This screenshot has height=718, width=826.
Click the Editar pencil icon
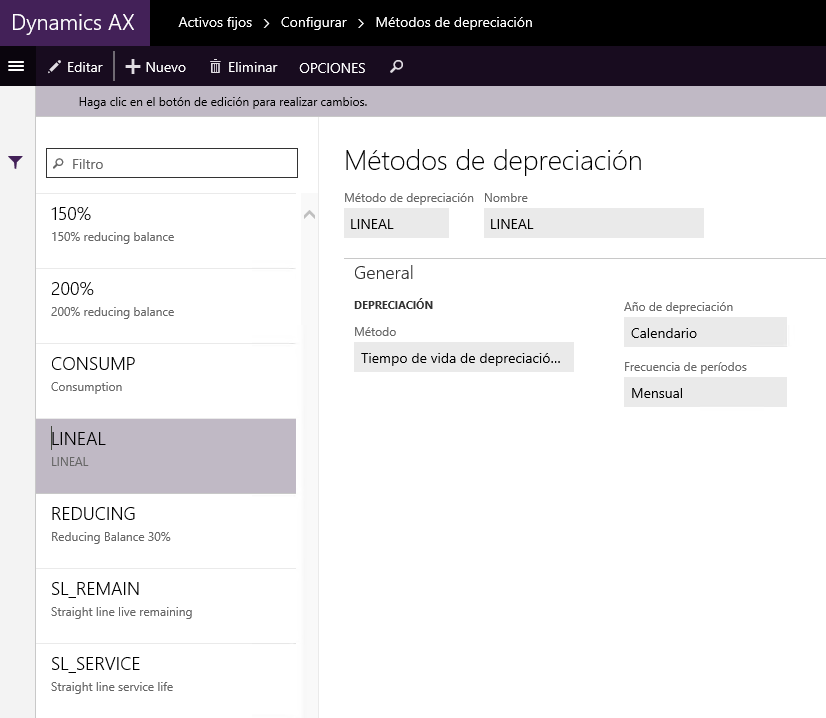(54, 67)
